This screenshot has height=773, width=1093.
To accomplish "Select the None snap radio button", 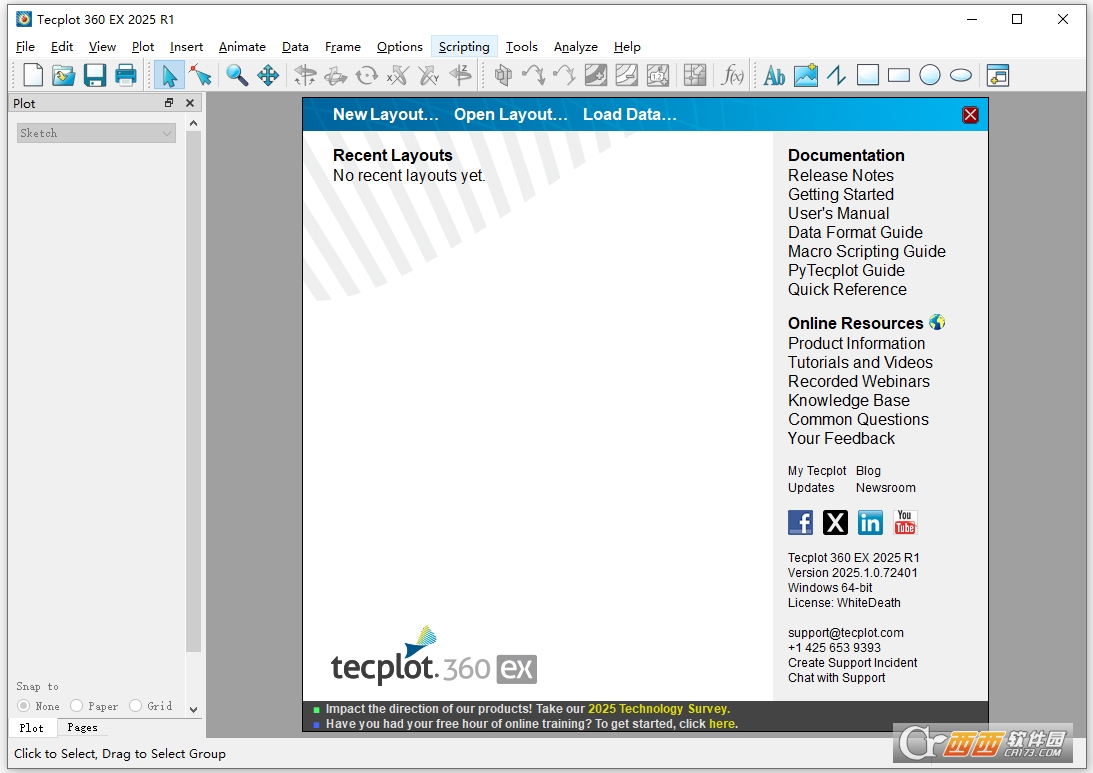I will pyautogui.click(x=24, y=705).
